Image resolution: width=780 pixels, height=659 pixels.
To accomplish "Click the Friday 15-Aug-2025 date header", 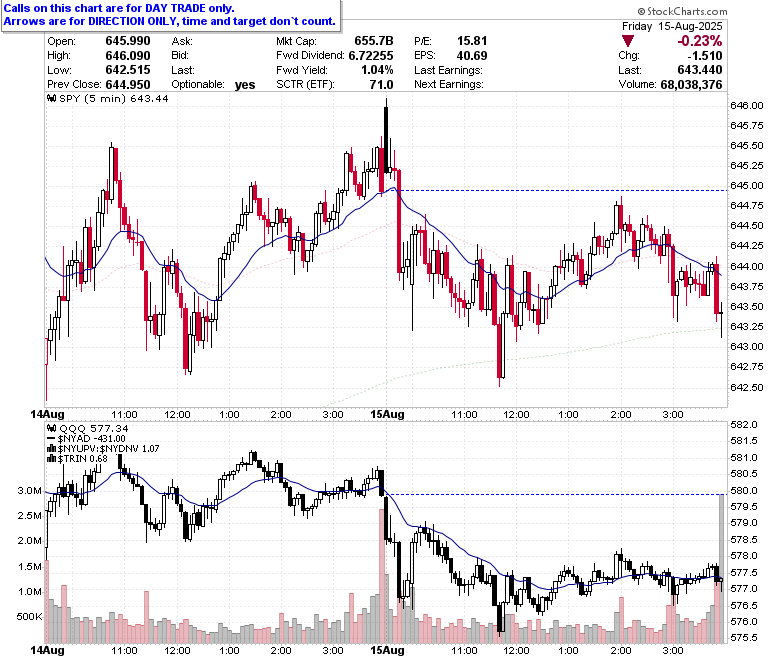I will click(x=672, y=26).
